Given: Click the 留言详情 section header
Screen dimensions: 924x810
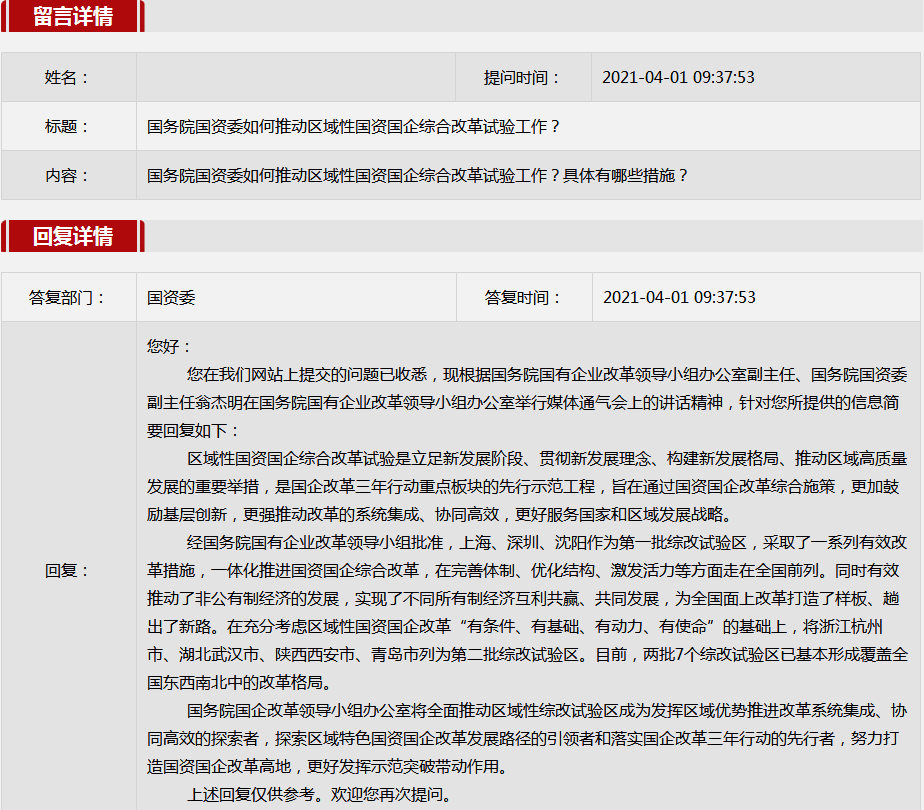Looking at the screenshot, I should click(73, 16).
